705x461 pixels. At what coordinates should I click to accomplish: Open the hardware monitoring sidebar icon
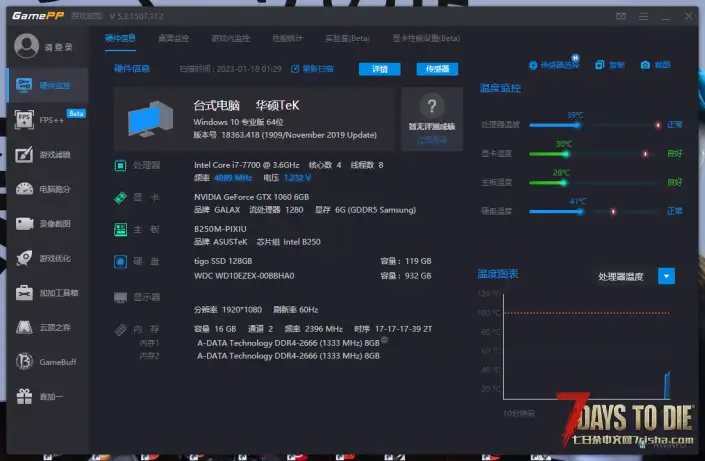[24, 85]
